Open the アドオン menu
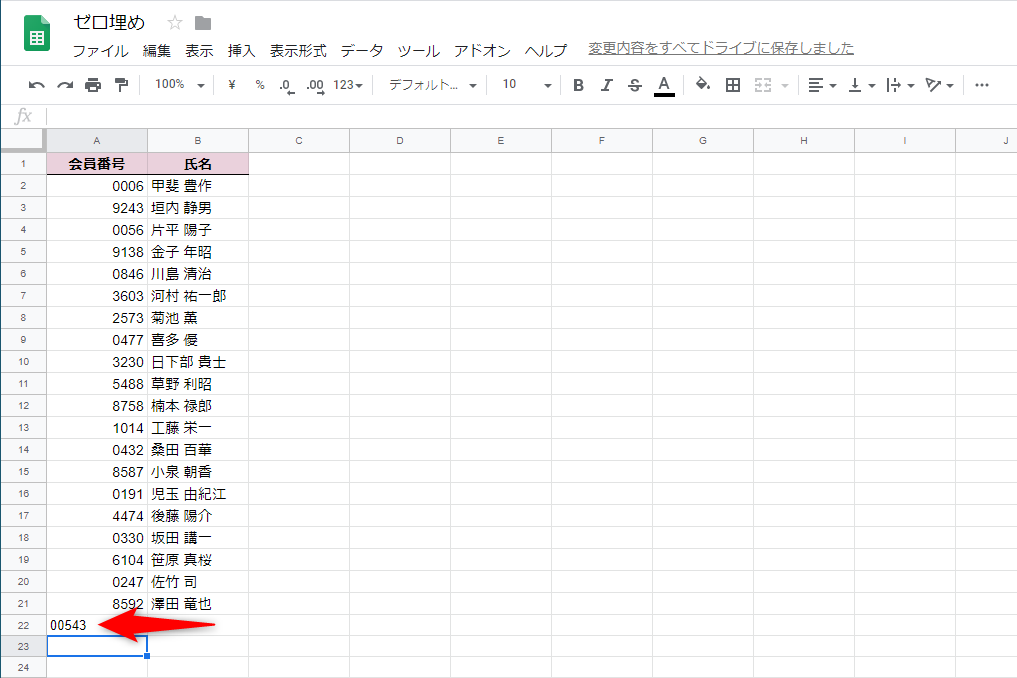The height and width of the screenshot is (678, 1017). (x=482, y=51)
